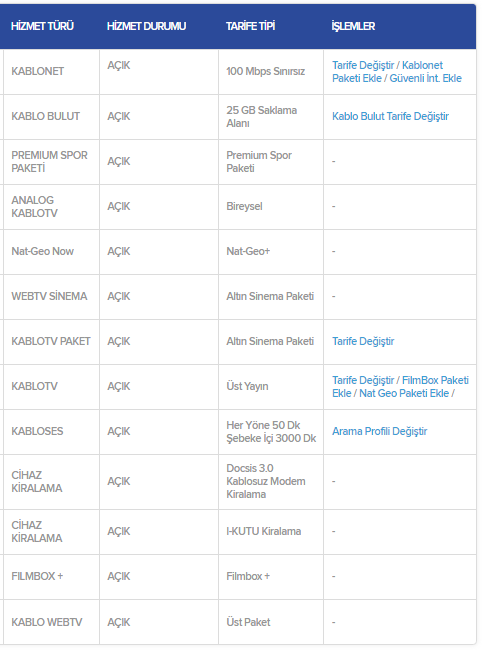Open Arama Profili Değiştir link
486x652 pixels.
380,431
